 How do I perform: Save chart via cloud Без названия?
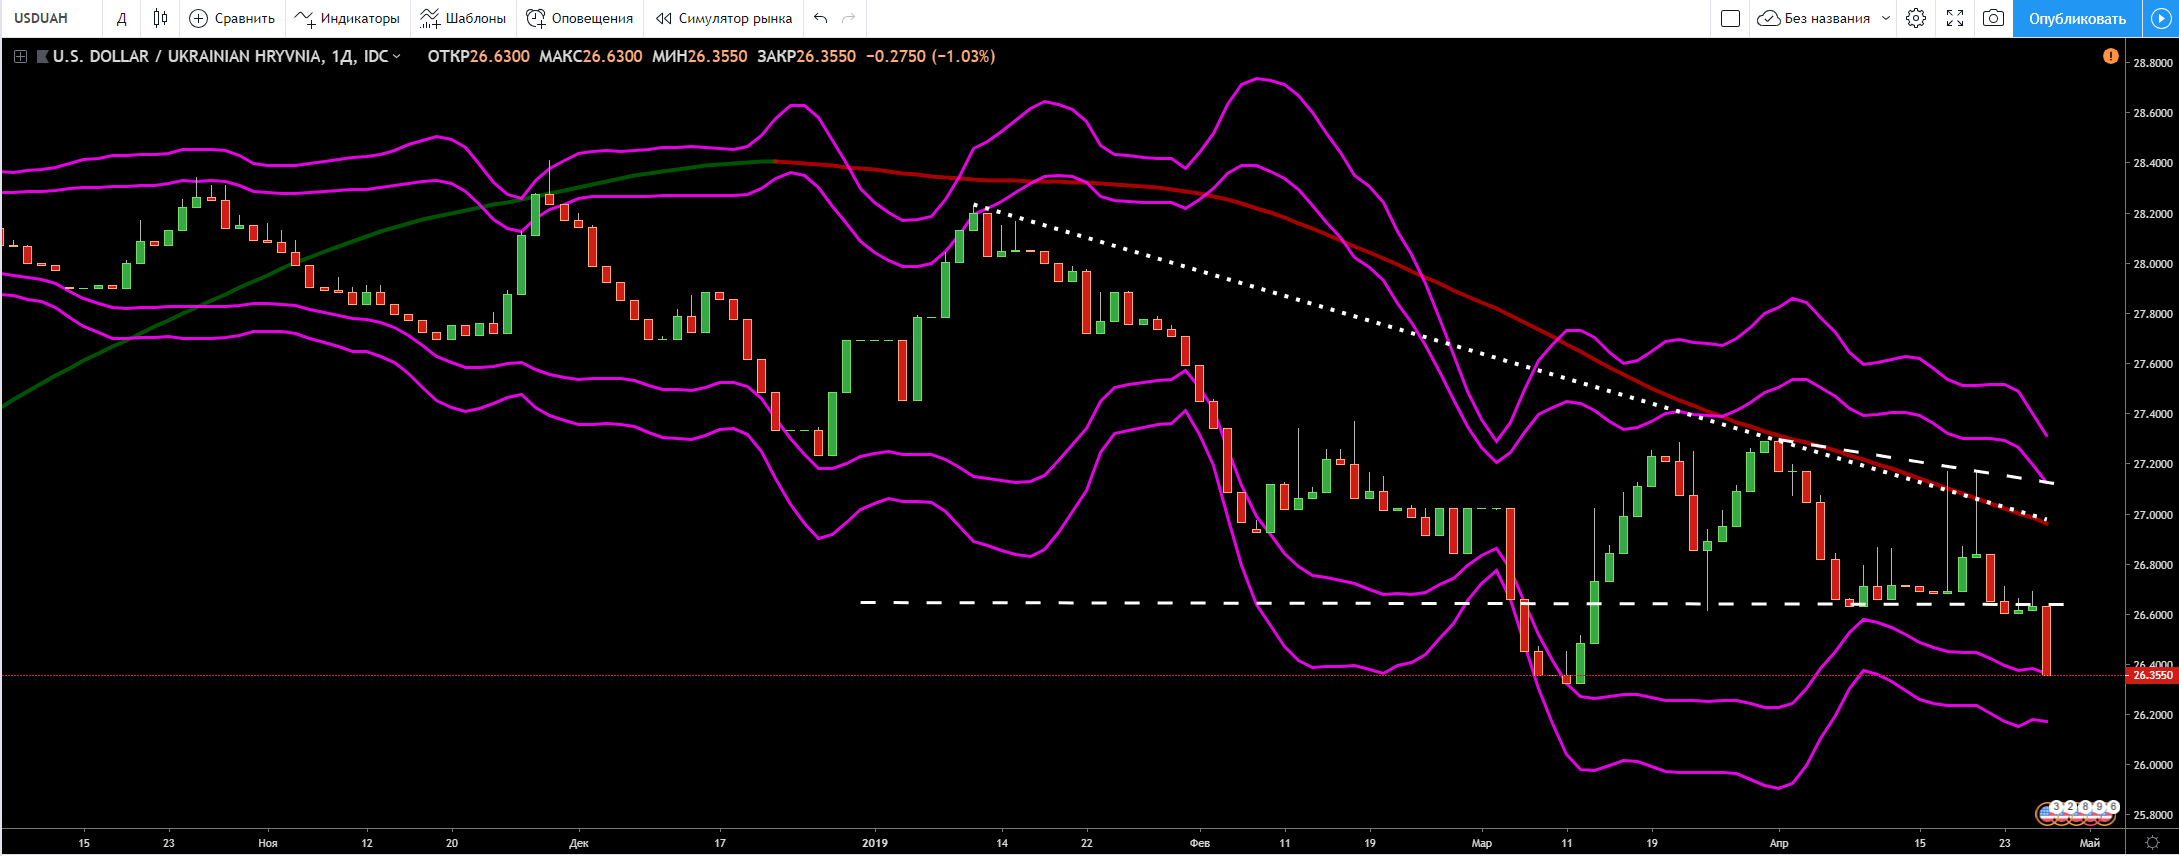pos(1814,18)
